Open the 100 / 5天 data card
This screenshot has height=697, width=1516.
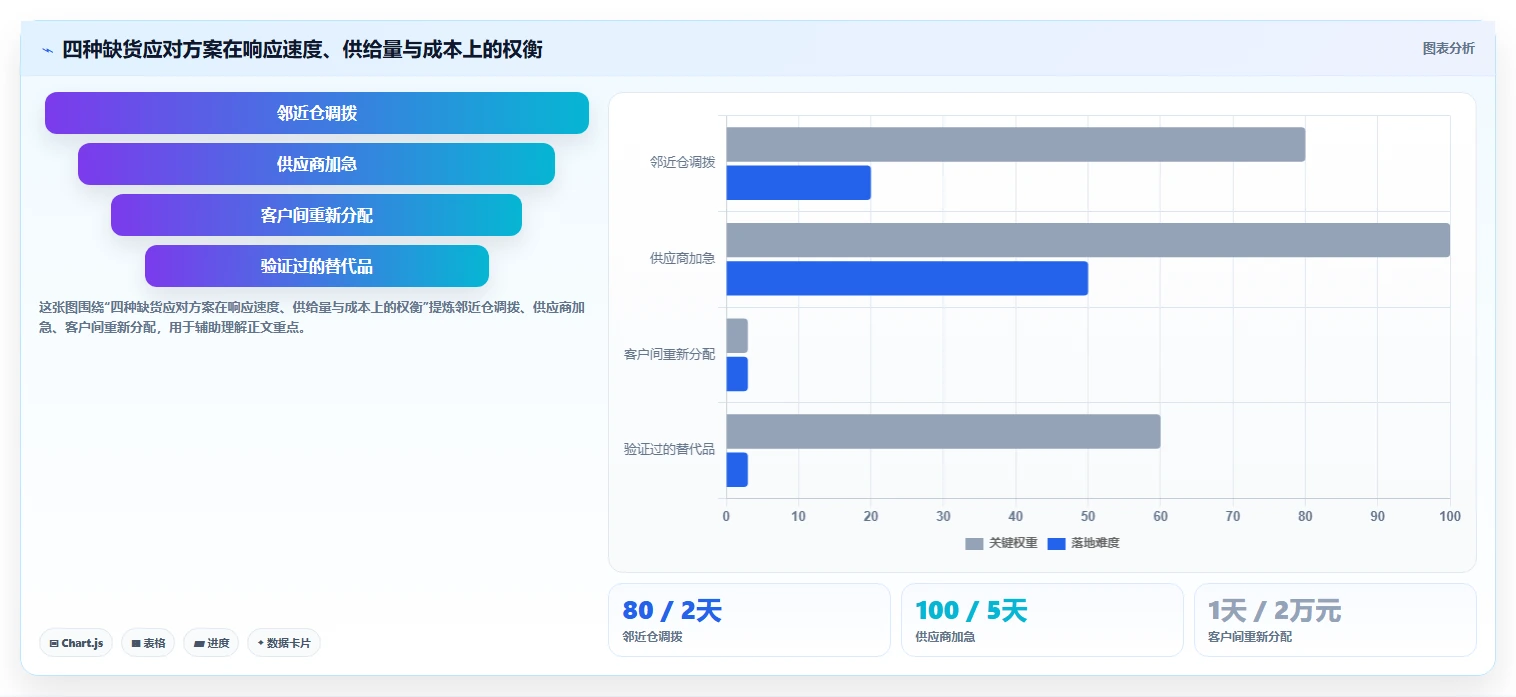pos(1042,620)
